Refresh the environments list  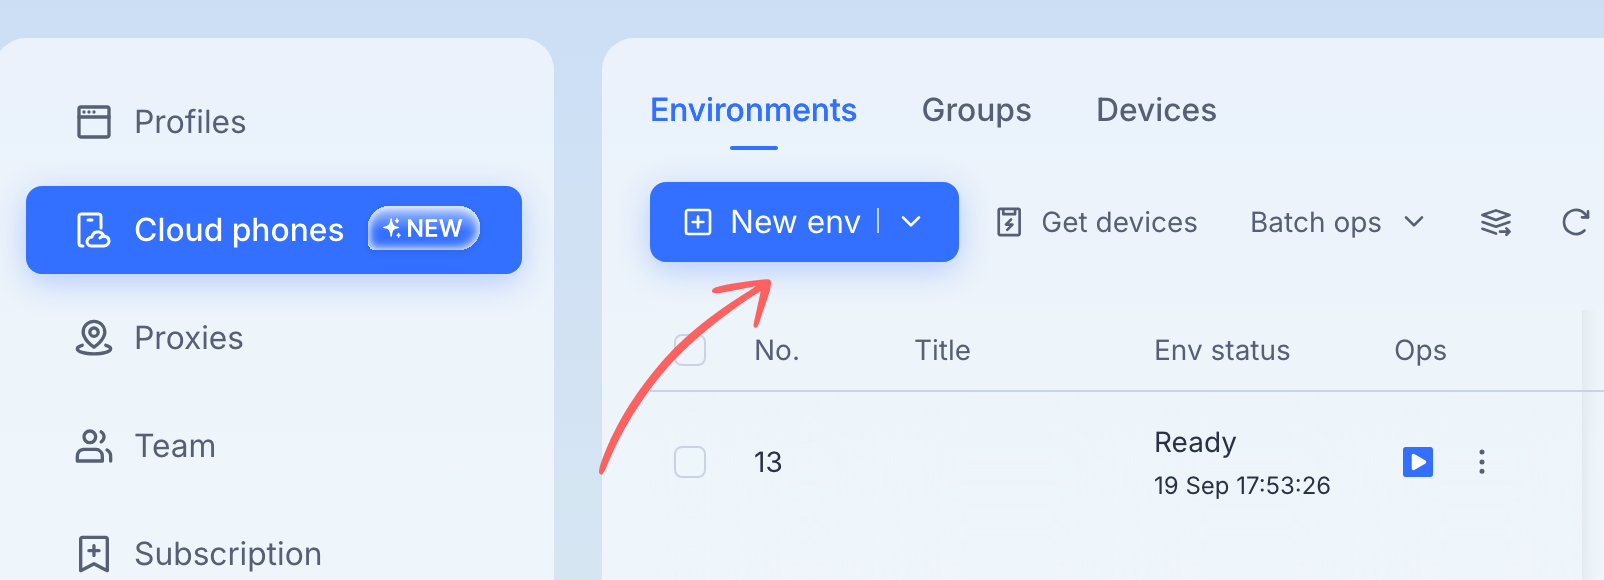pos(1576,222)
